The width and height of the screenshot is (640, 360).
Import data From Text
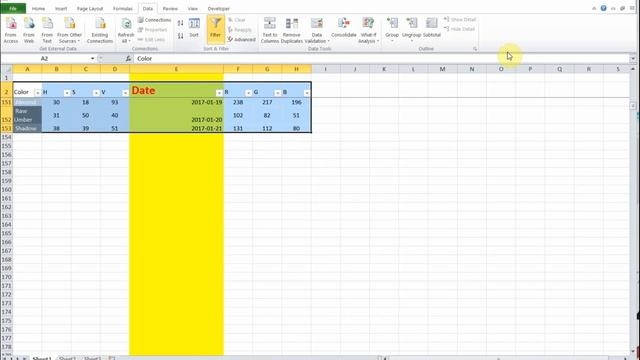coord(47,30)
